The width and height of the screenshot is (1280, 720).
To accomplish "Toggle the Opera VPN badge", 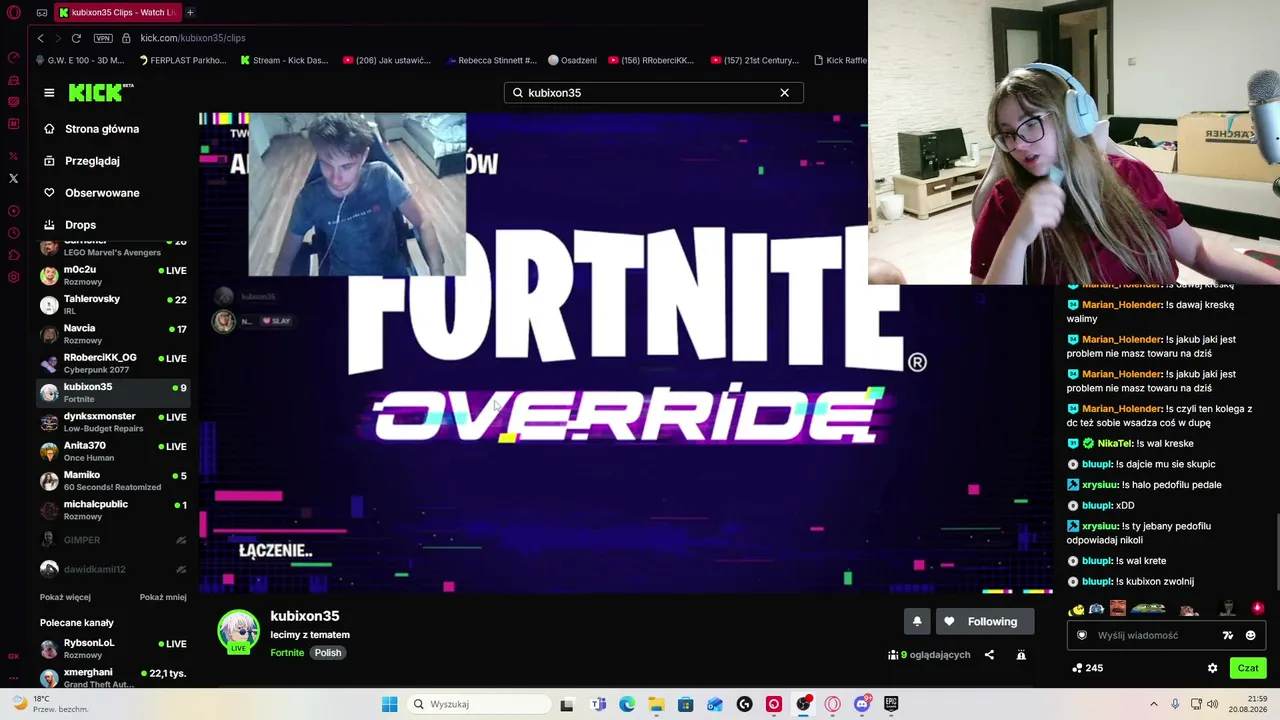I will (x=103, y=38).
